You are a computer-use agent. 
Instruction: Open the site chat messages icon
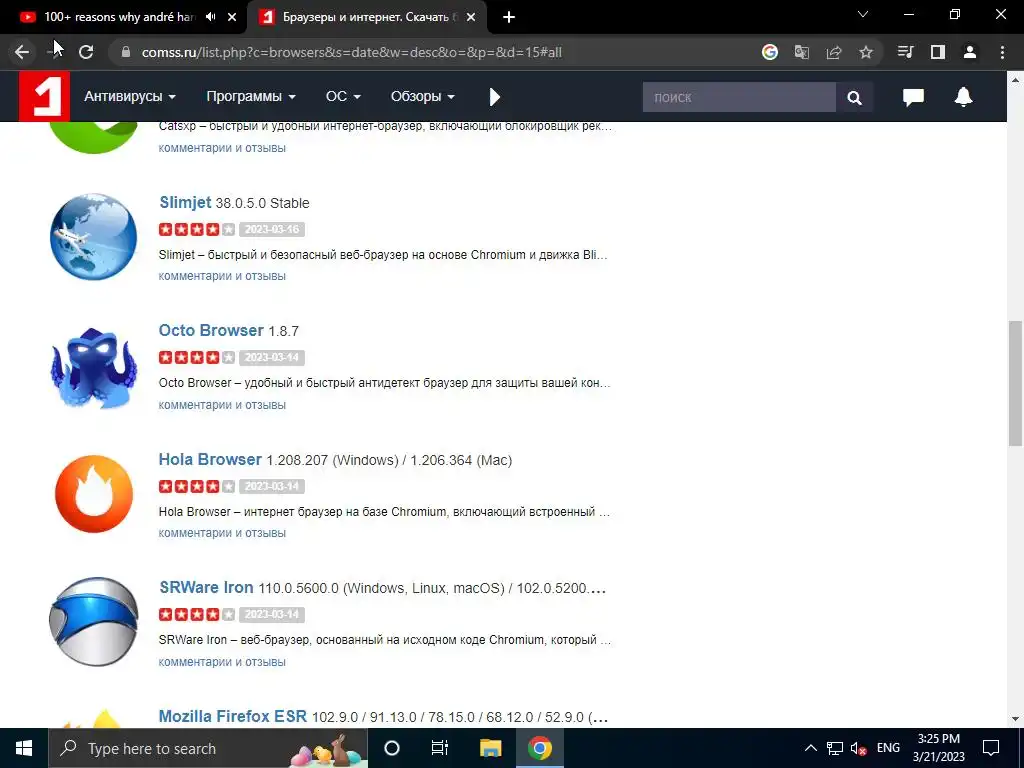(x=913, y=97)
